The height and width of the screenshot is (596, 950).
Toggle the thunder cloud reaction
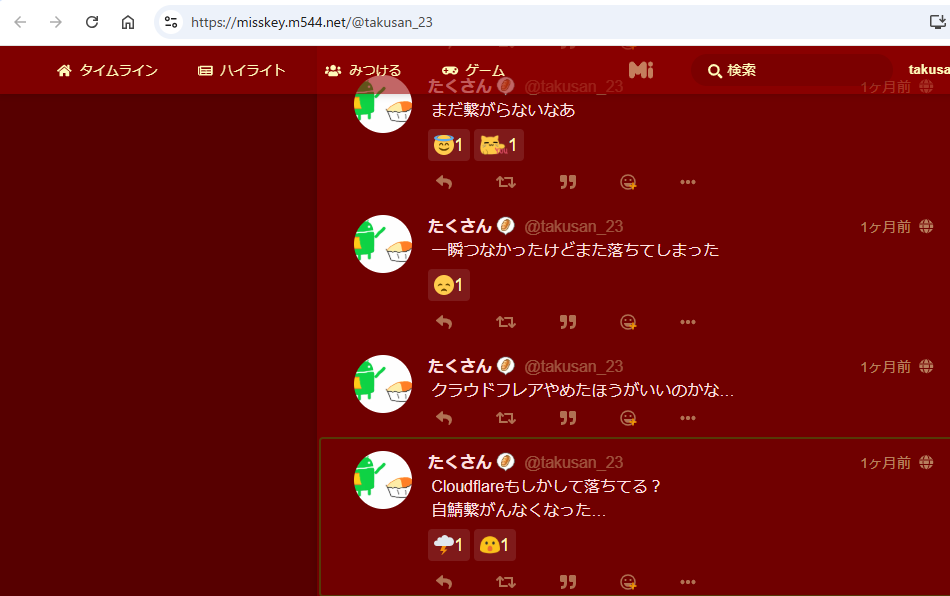pos(448,545)
